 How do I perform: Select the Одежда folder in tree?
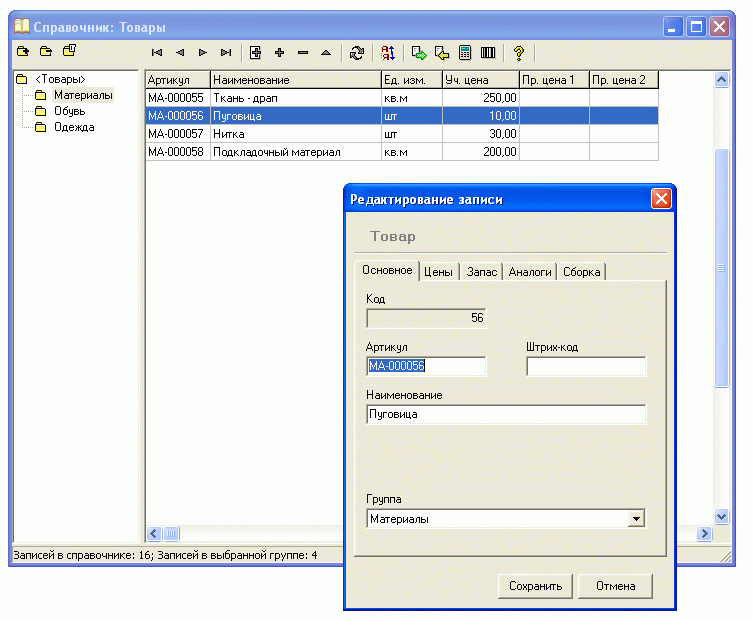(74, 127)
